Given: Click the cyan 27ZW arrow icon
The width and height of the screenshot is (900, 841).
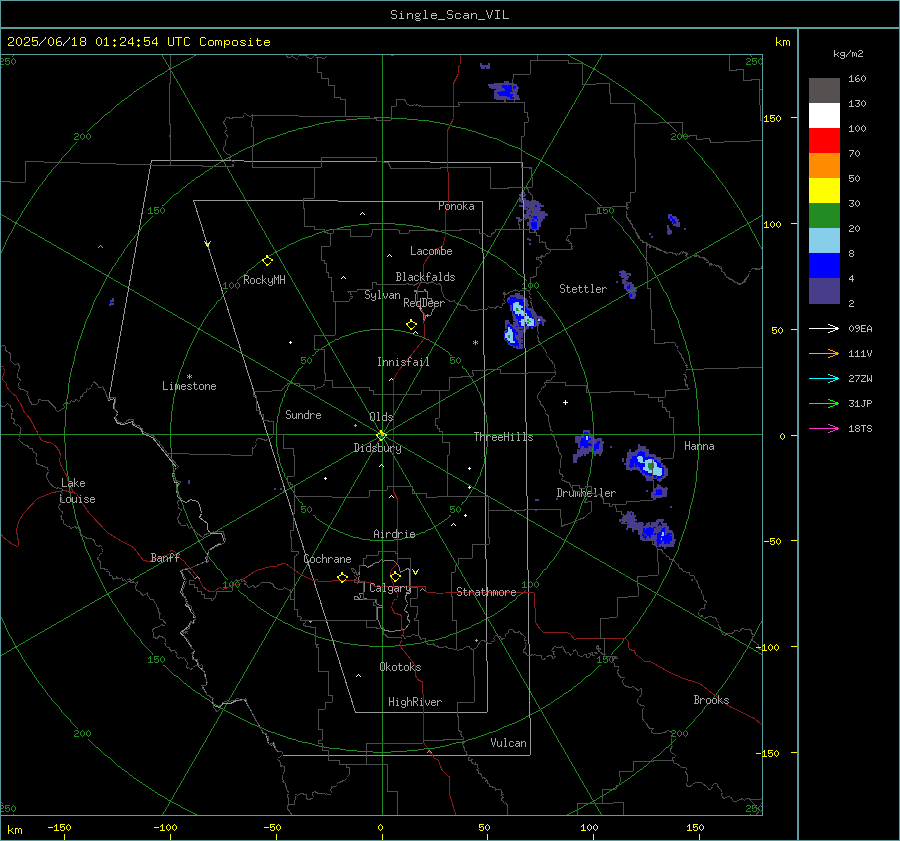Looking at the screenshot, I should 824,378.
